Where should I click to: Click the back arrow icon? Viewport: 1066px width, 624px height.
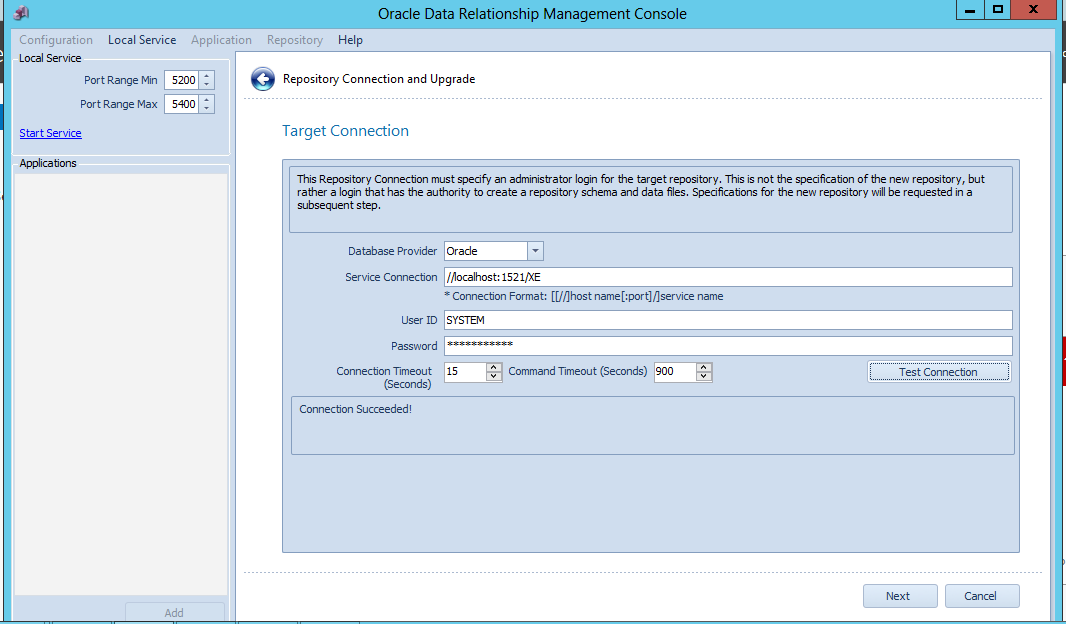coord(262,79)
